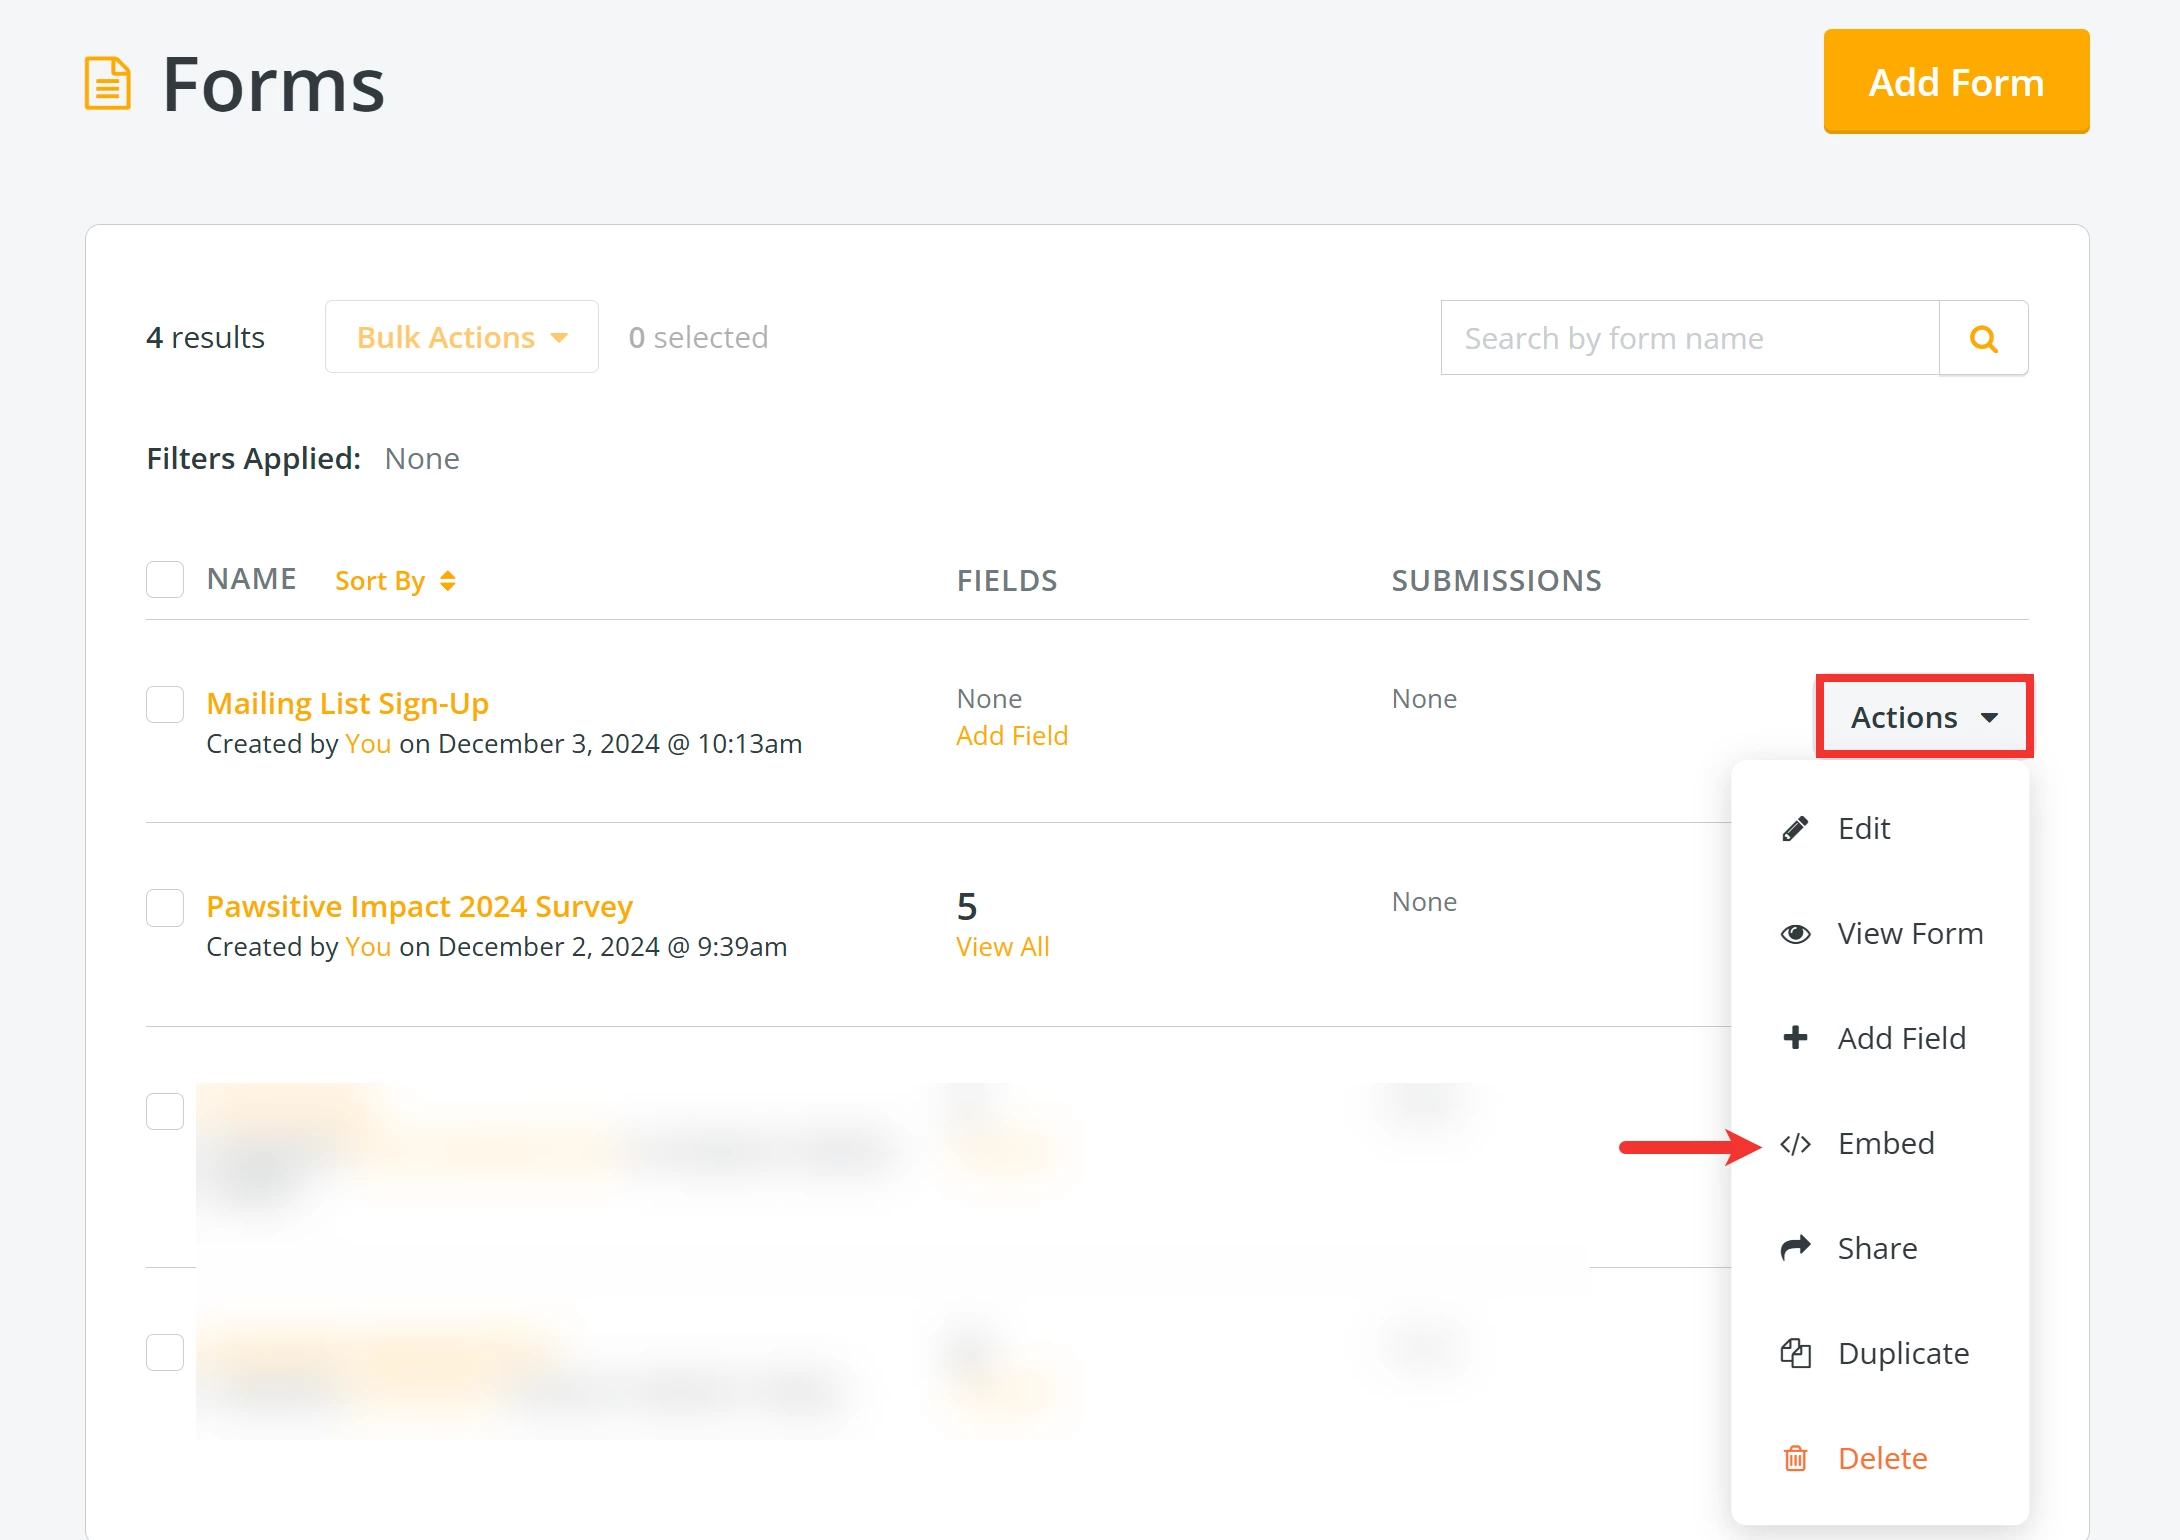Click View All fields link

tap(1002, 947)
